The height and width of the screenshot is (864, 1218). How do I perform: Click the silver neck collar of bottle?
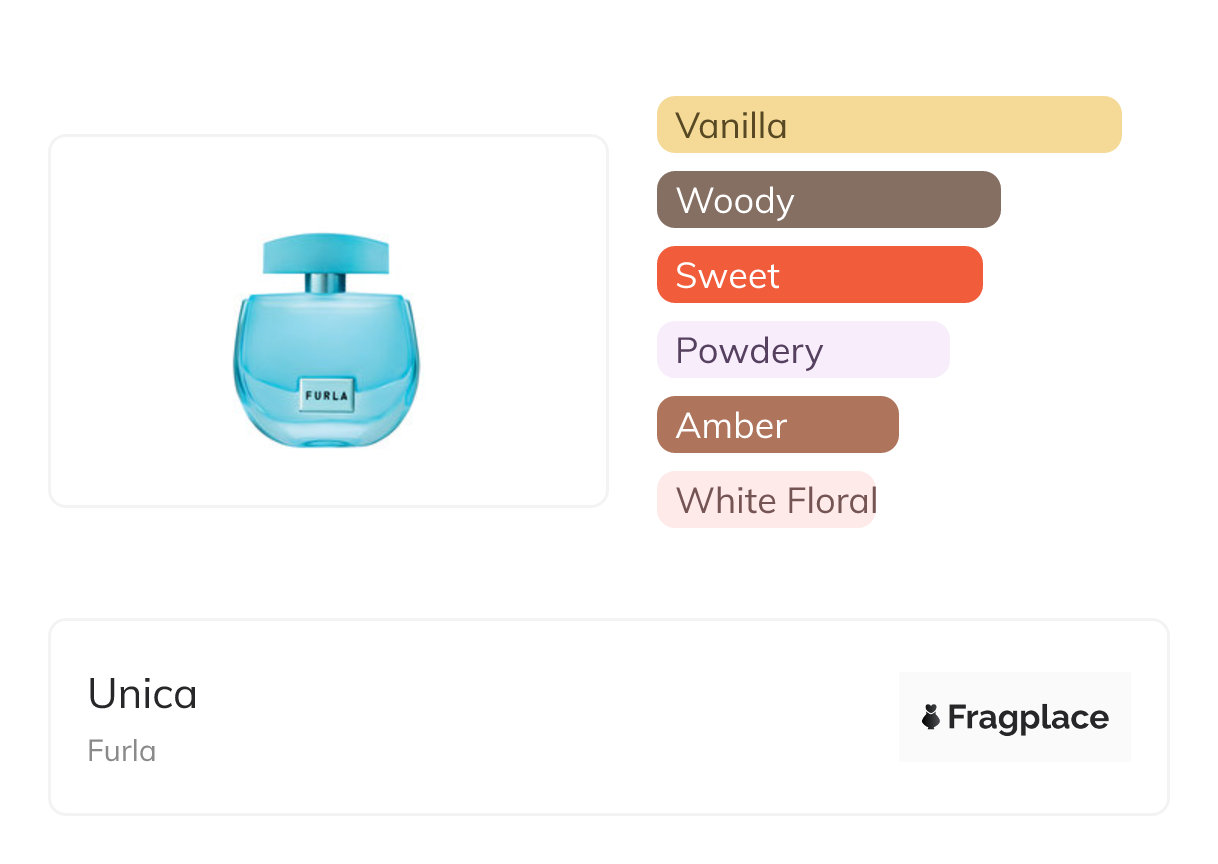coord(326,283)
